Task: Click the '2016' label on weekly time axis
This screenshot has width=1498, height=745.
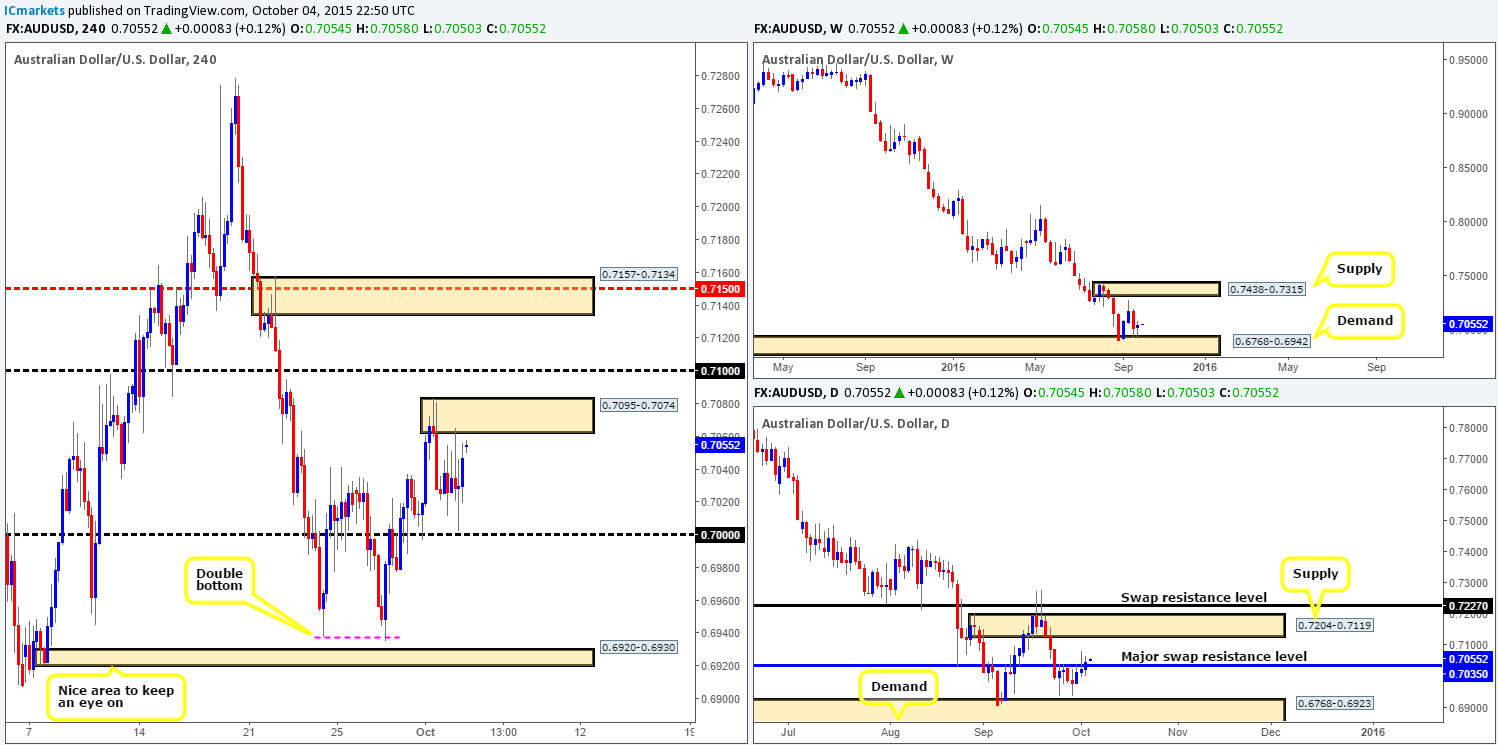Action: point(1206,367)
